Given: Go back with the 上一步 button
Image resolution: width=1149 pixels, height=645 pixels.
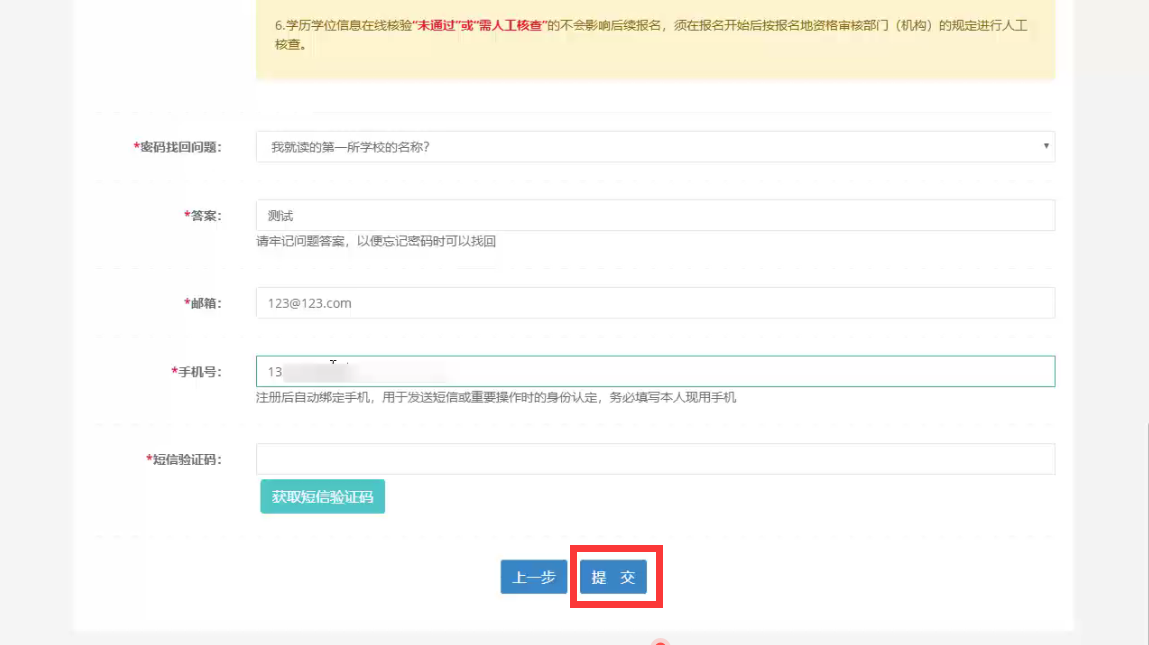Looking at the screenshot, I should click(534, 577).
